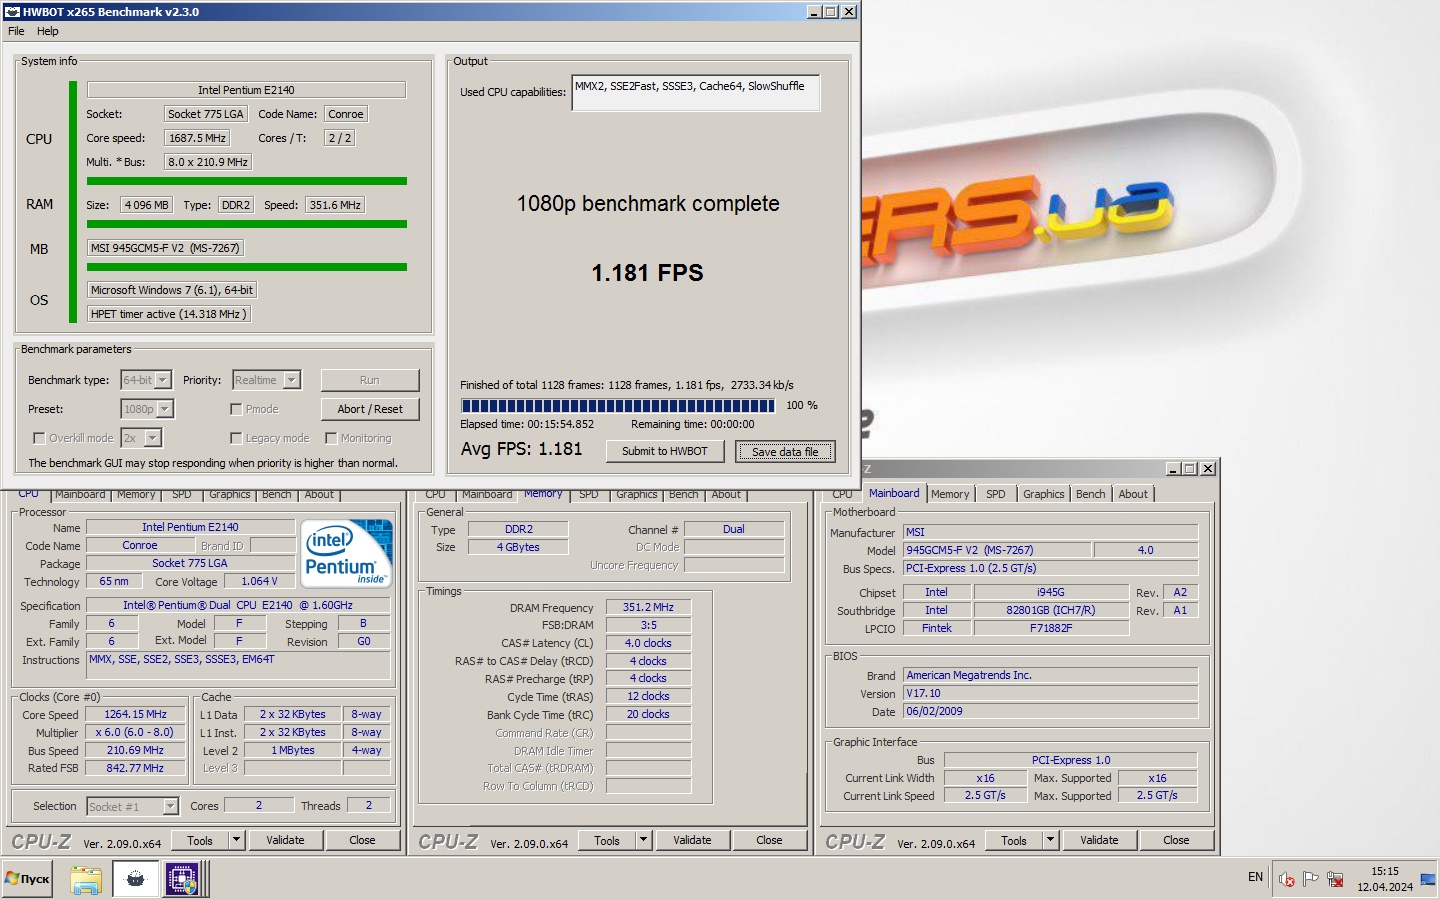This screenshot has height=900, width=1440.
Task: Click the benchmark progress bar at 100 %
Action: [618, 406]
